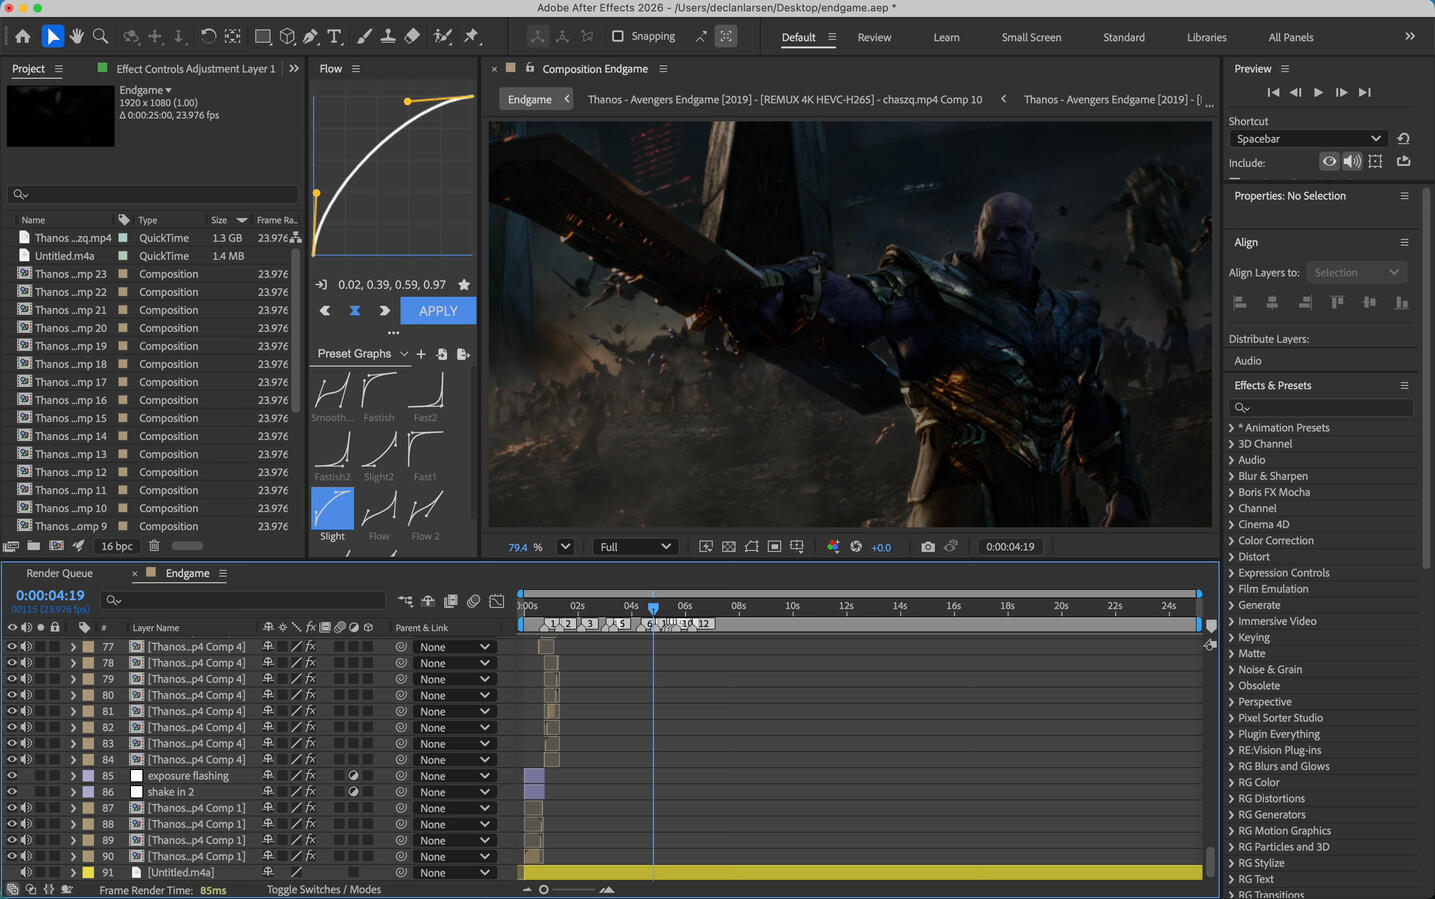Expand layer 85 exposure flashing properties

click(x=73, y=776)
